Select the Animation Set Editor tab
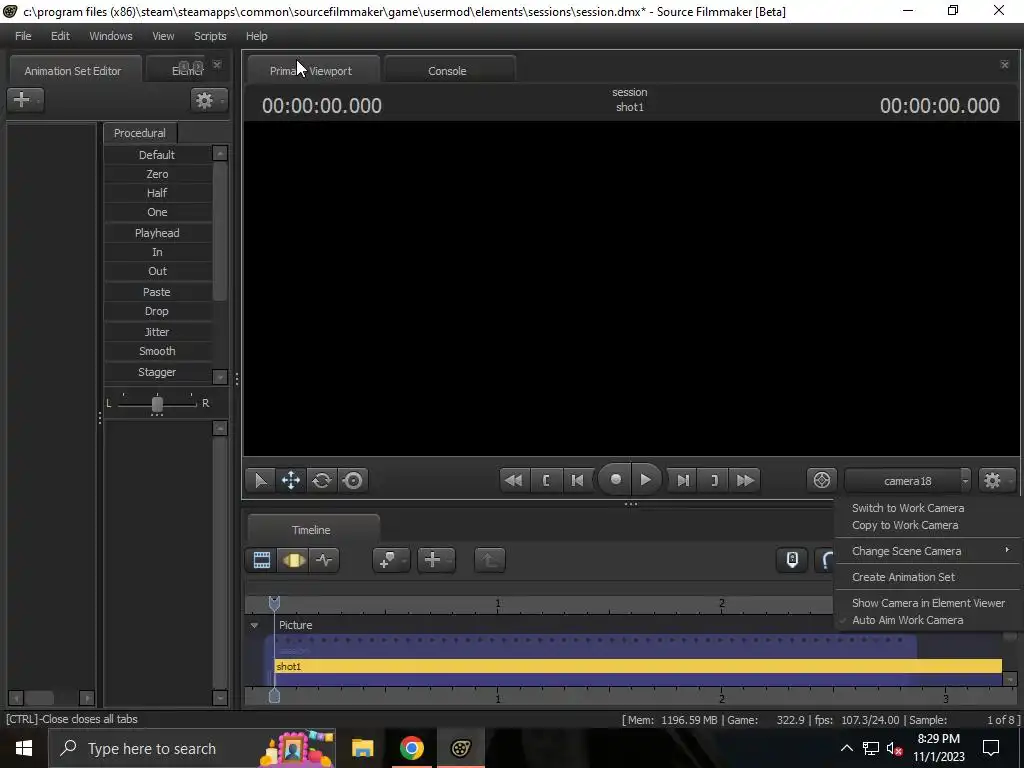1024x768 pixels. (x=74, y=71)
